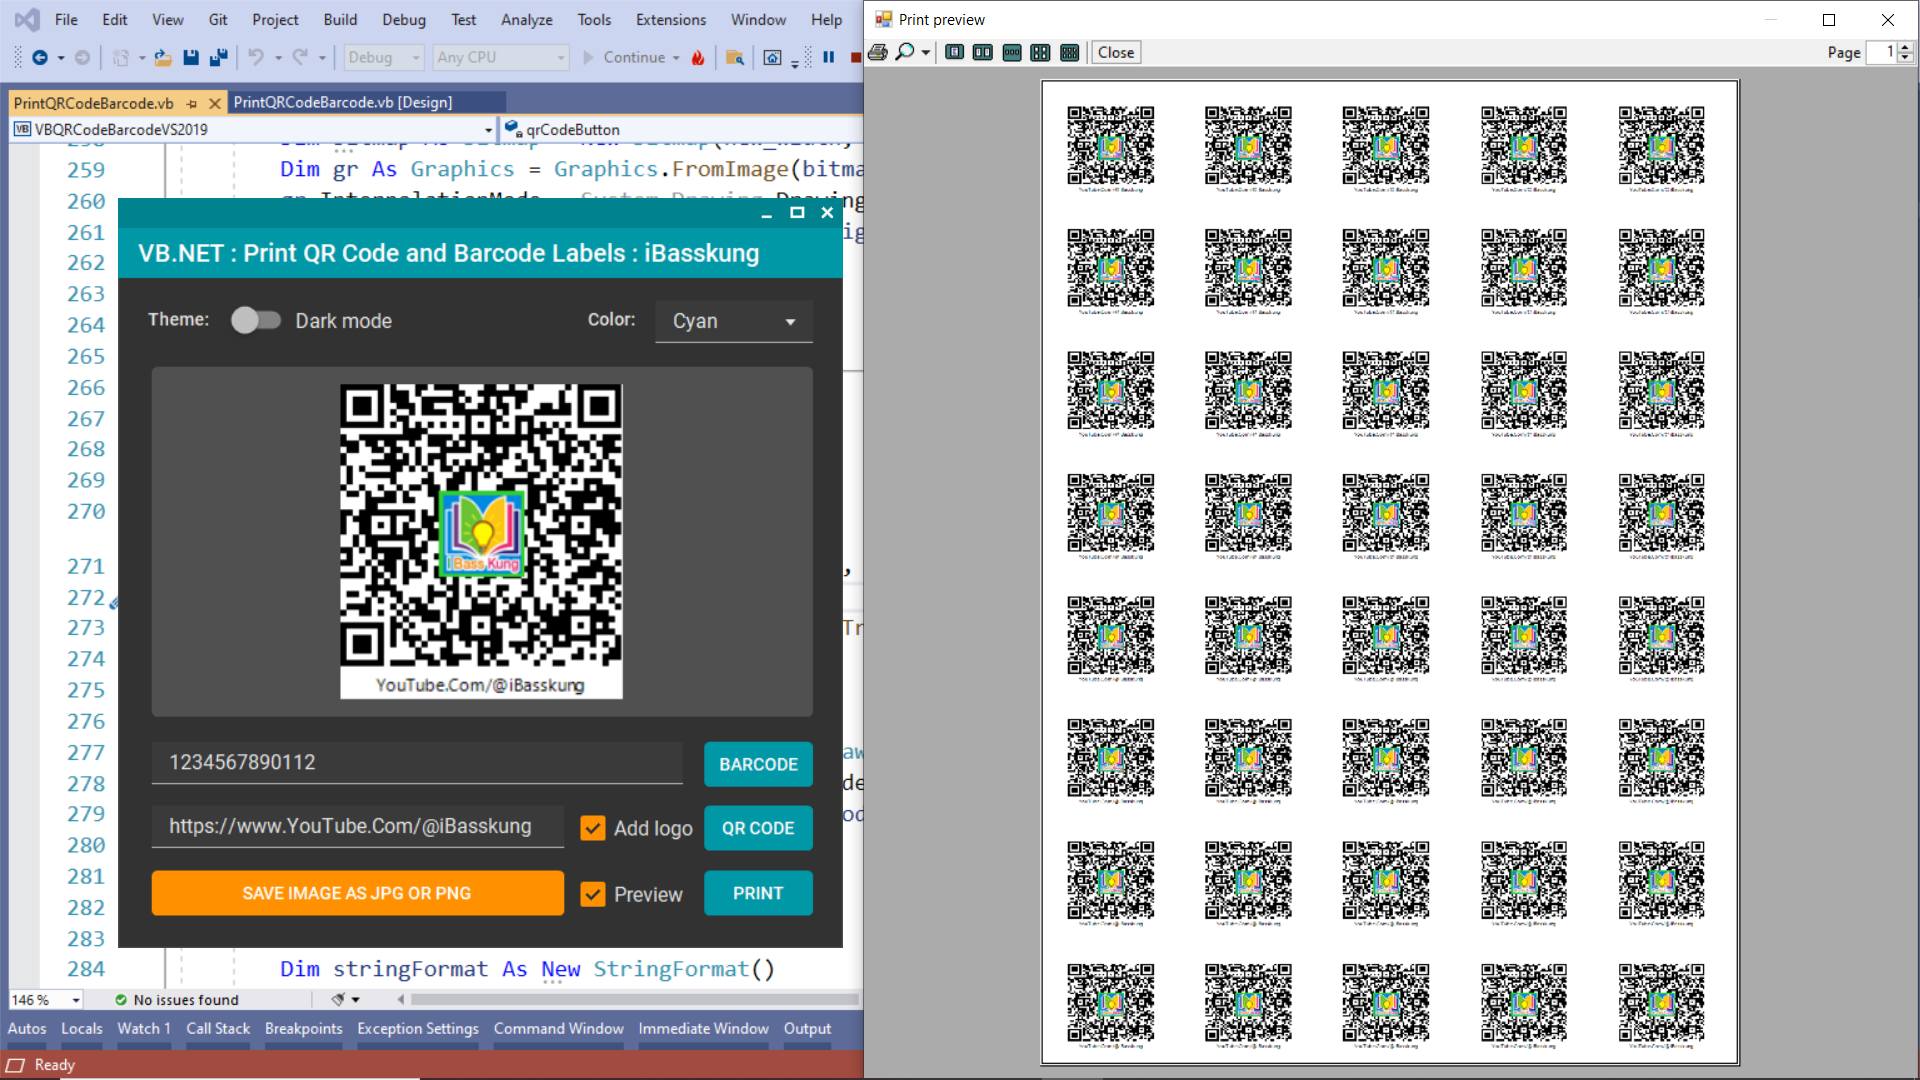Open the Any CPU platform dropdown
The image size is (1920, 1080).
(500, 58)
